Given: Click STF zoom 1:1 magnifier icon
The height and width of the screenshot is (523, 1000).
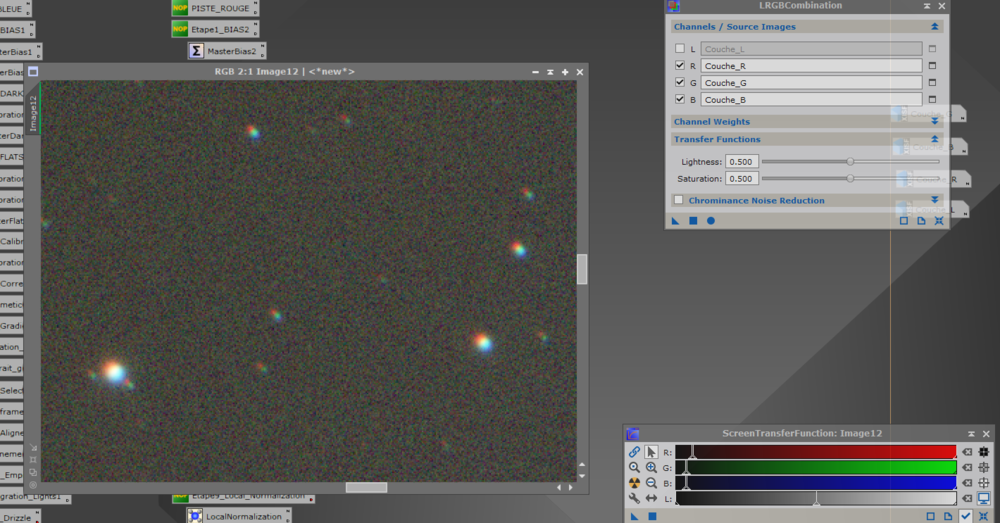Looking at the screenshot, I should click(634, 468).
